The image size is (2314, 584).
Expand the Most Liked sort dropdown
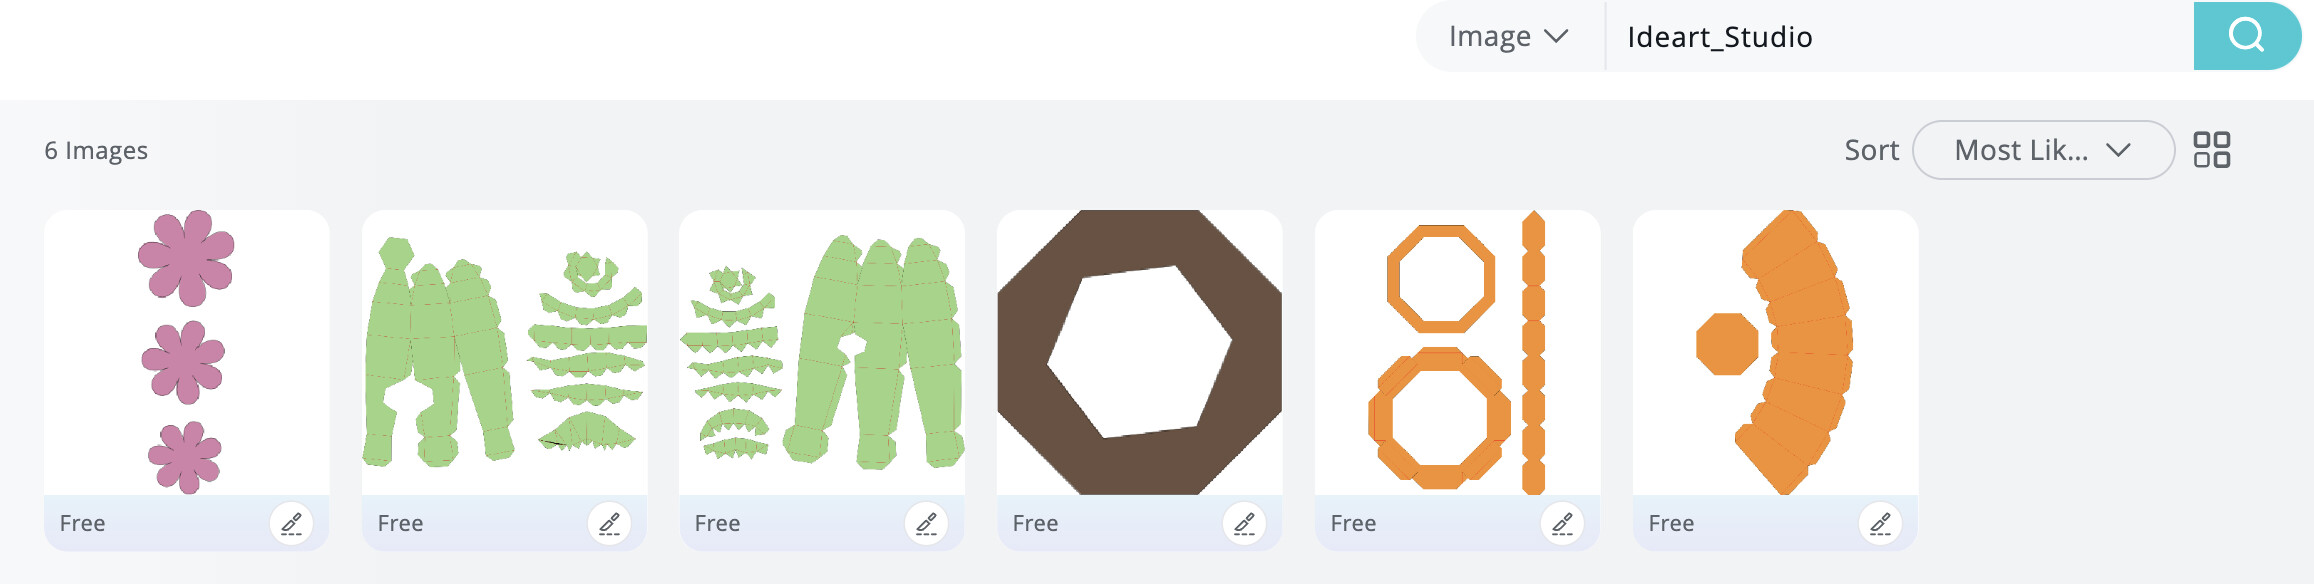click(2043, 150)
